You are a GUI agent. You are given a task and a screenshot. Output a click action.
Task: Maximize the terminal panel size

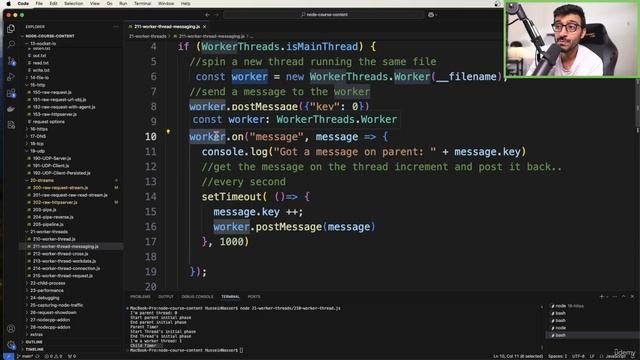623,297
